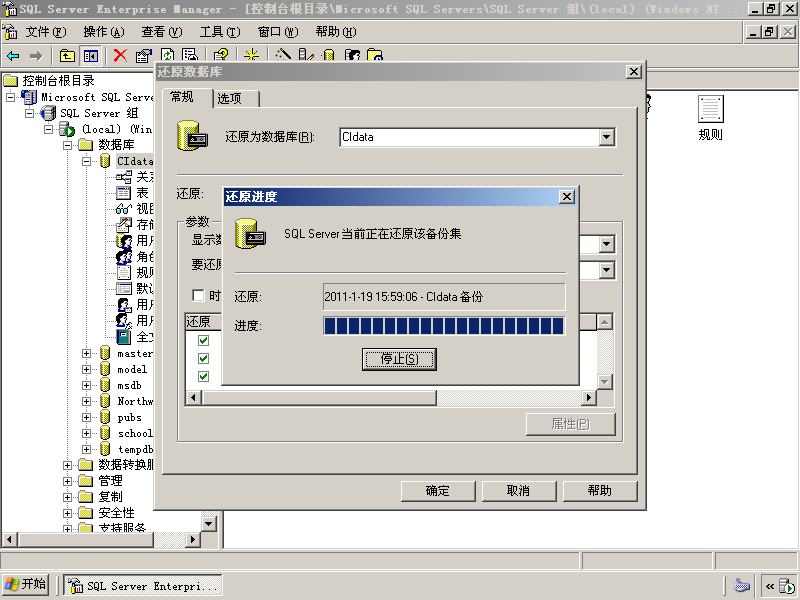Open the 帮助(H) menu
This screenshot has width=800, height=600.
pyautogui.click(x=336, y=32)
